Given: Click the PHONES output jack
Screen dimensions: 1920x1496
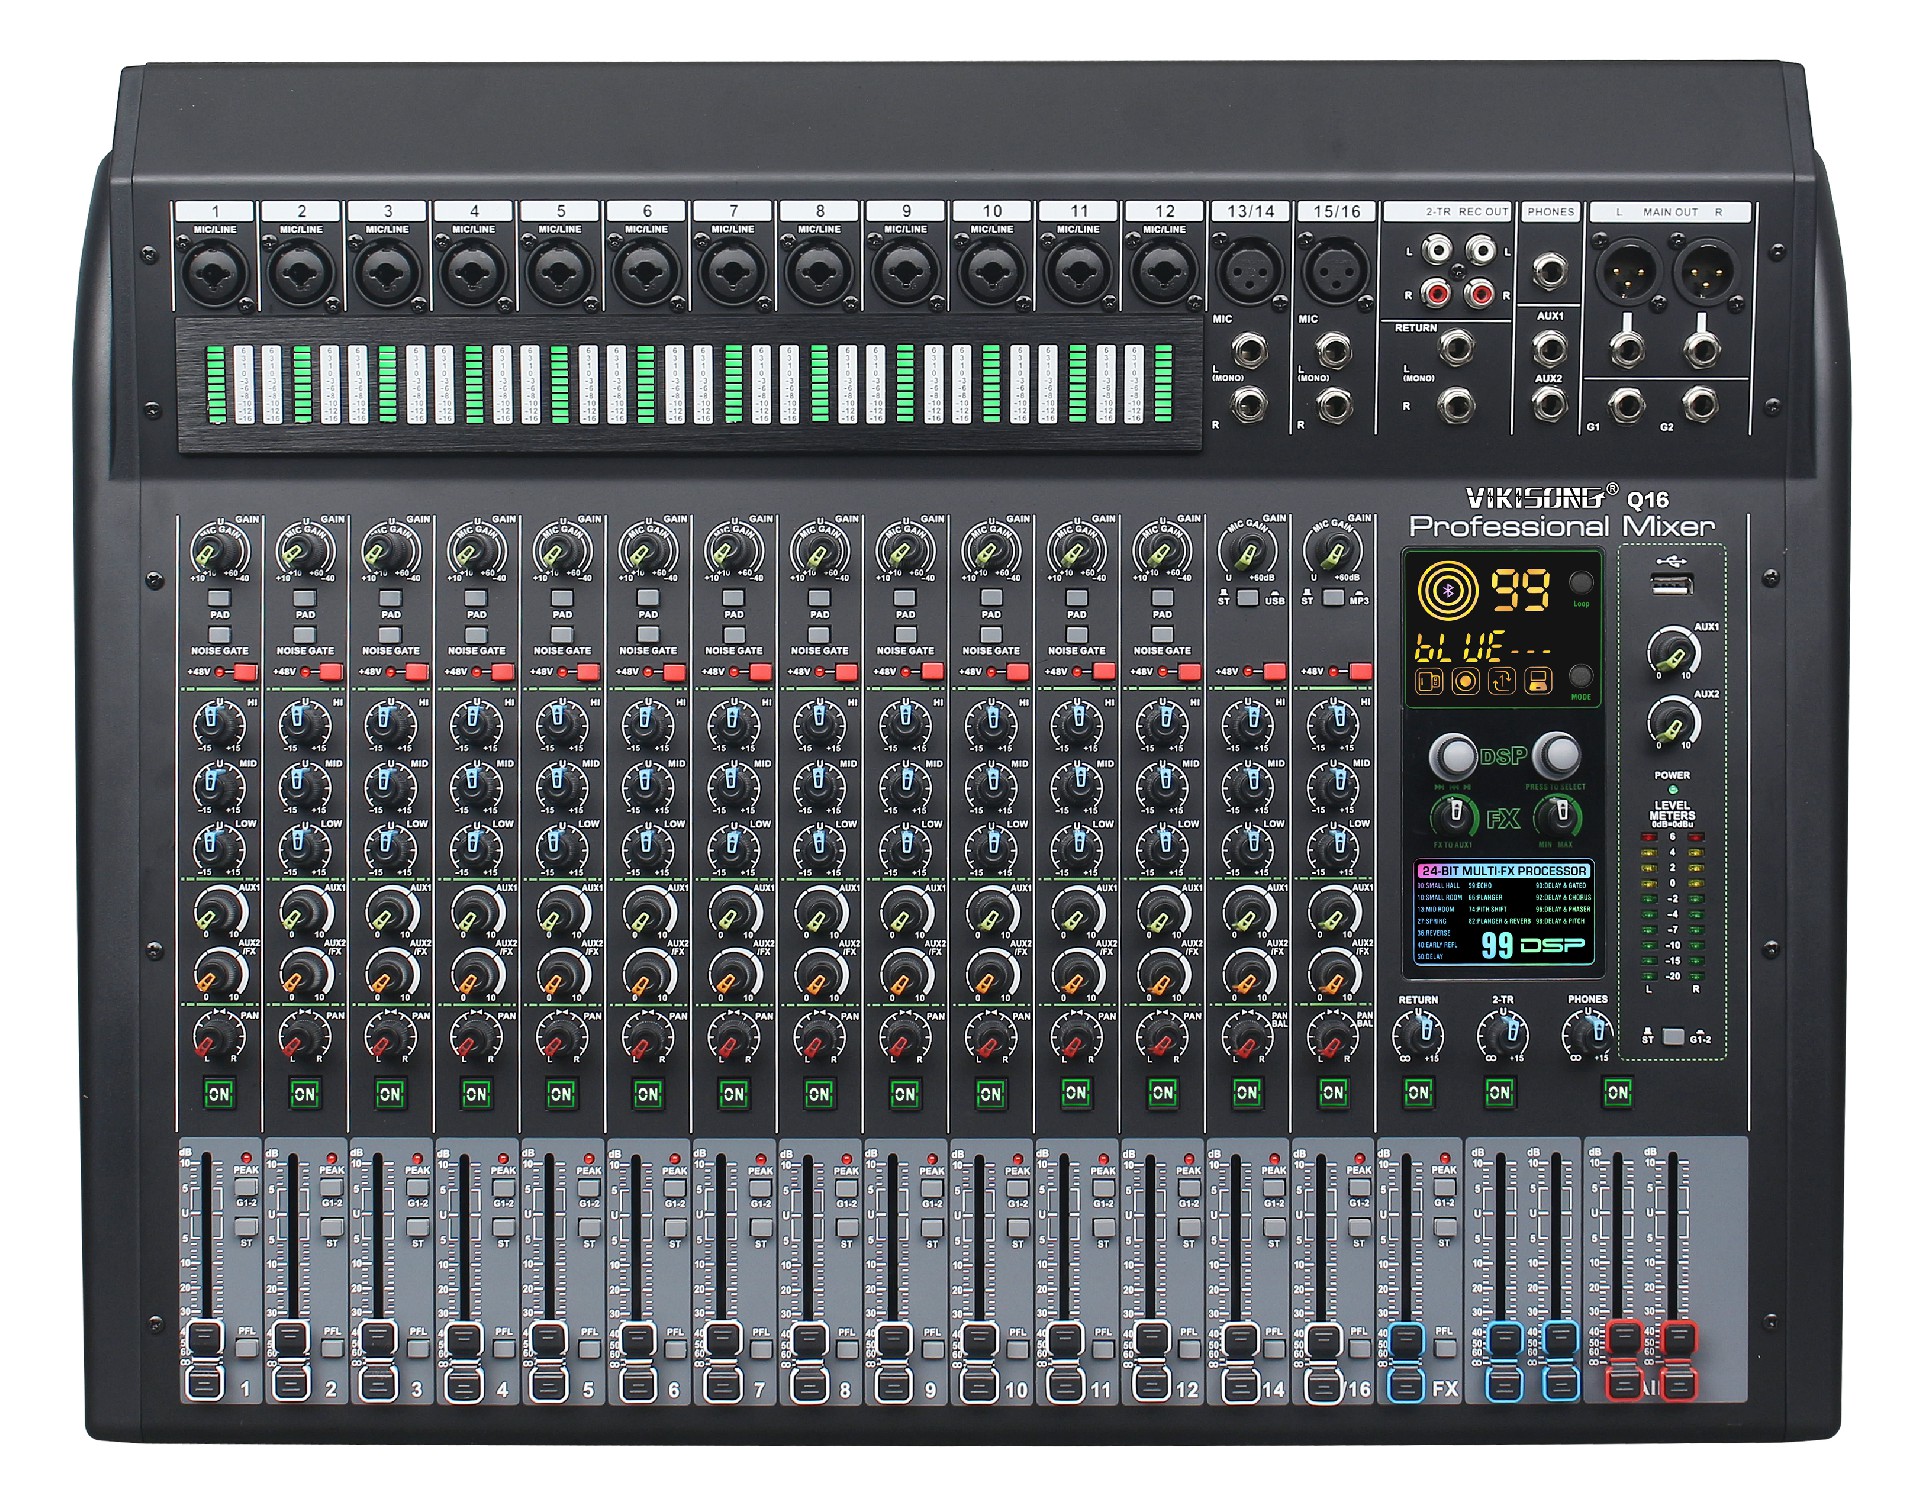Looking at the screenshot, I should tap(1549, 273).
